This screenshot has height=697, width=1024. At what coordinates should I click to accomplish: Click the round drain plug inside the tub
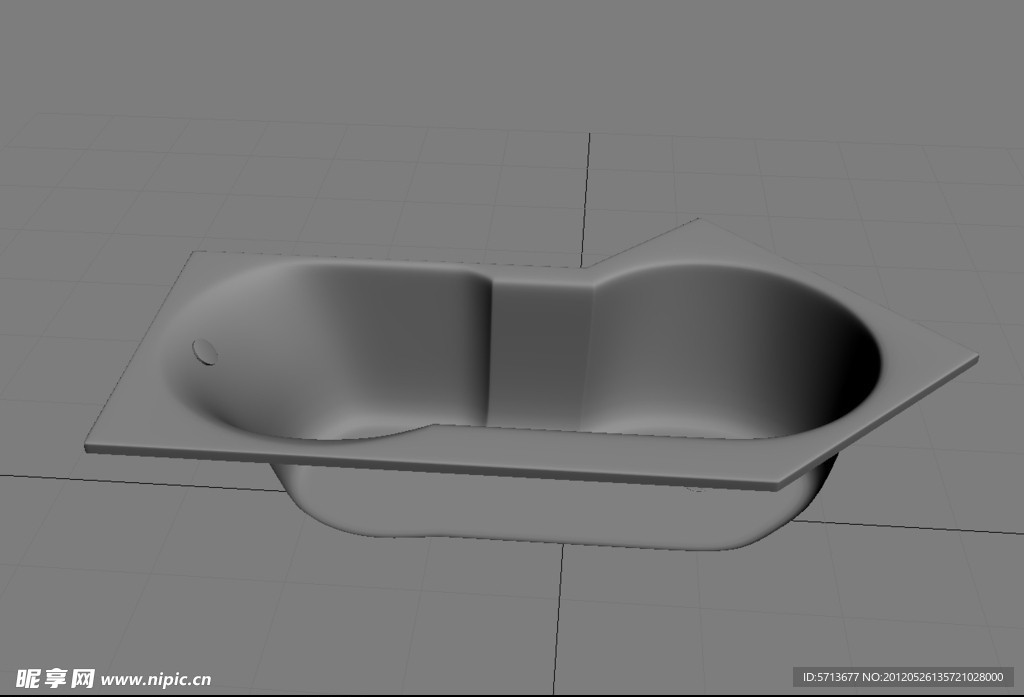pyautogui.click(x=204, y=351)
